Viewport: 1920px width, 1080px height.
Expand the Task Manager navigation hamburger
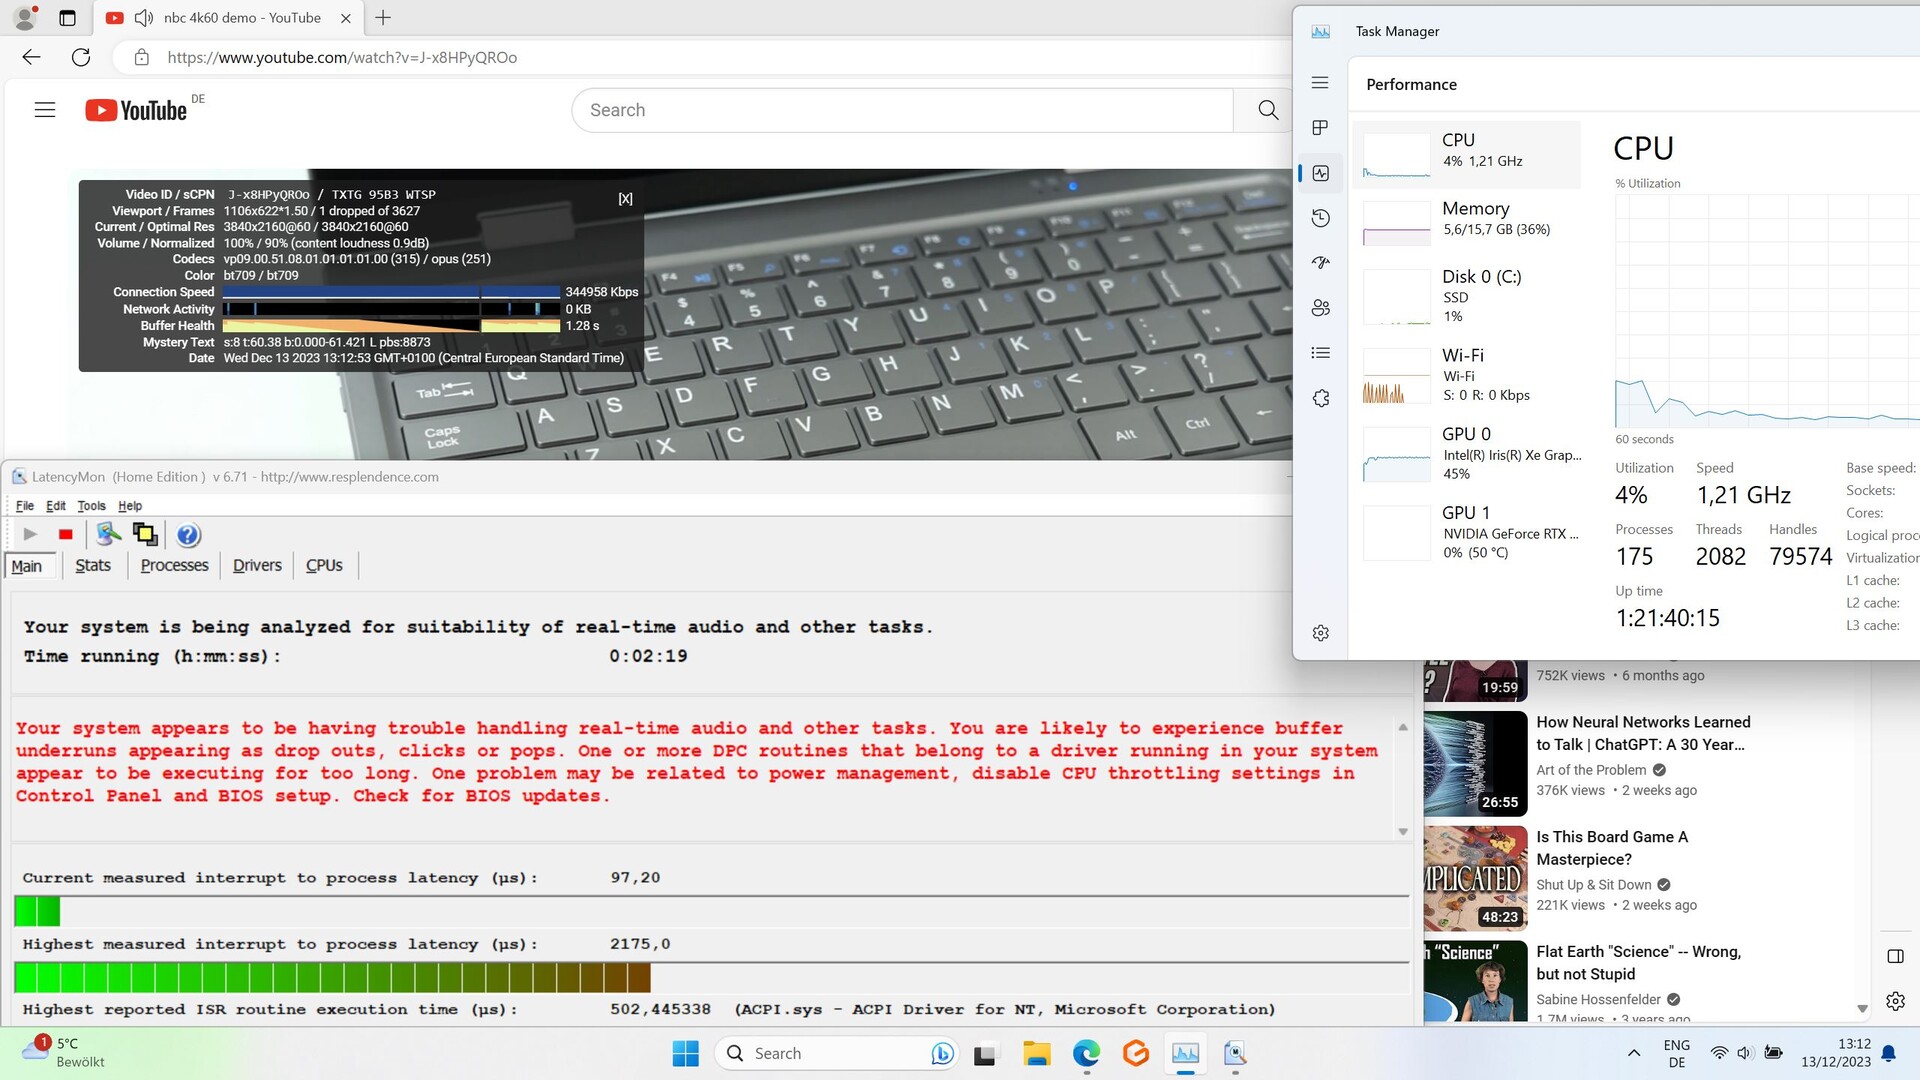1320,83
